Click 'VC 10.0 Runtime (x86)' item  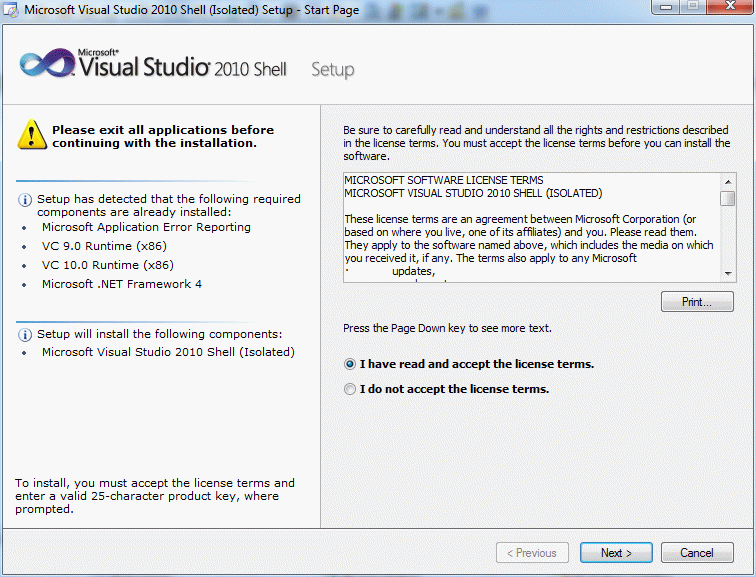(108, 265)
